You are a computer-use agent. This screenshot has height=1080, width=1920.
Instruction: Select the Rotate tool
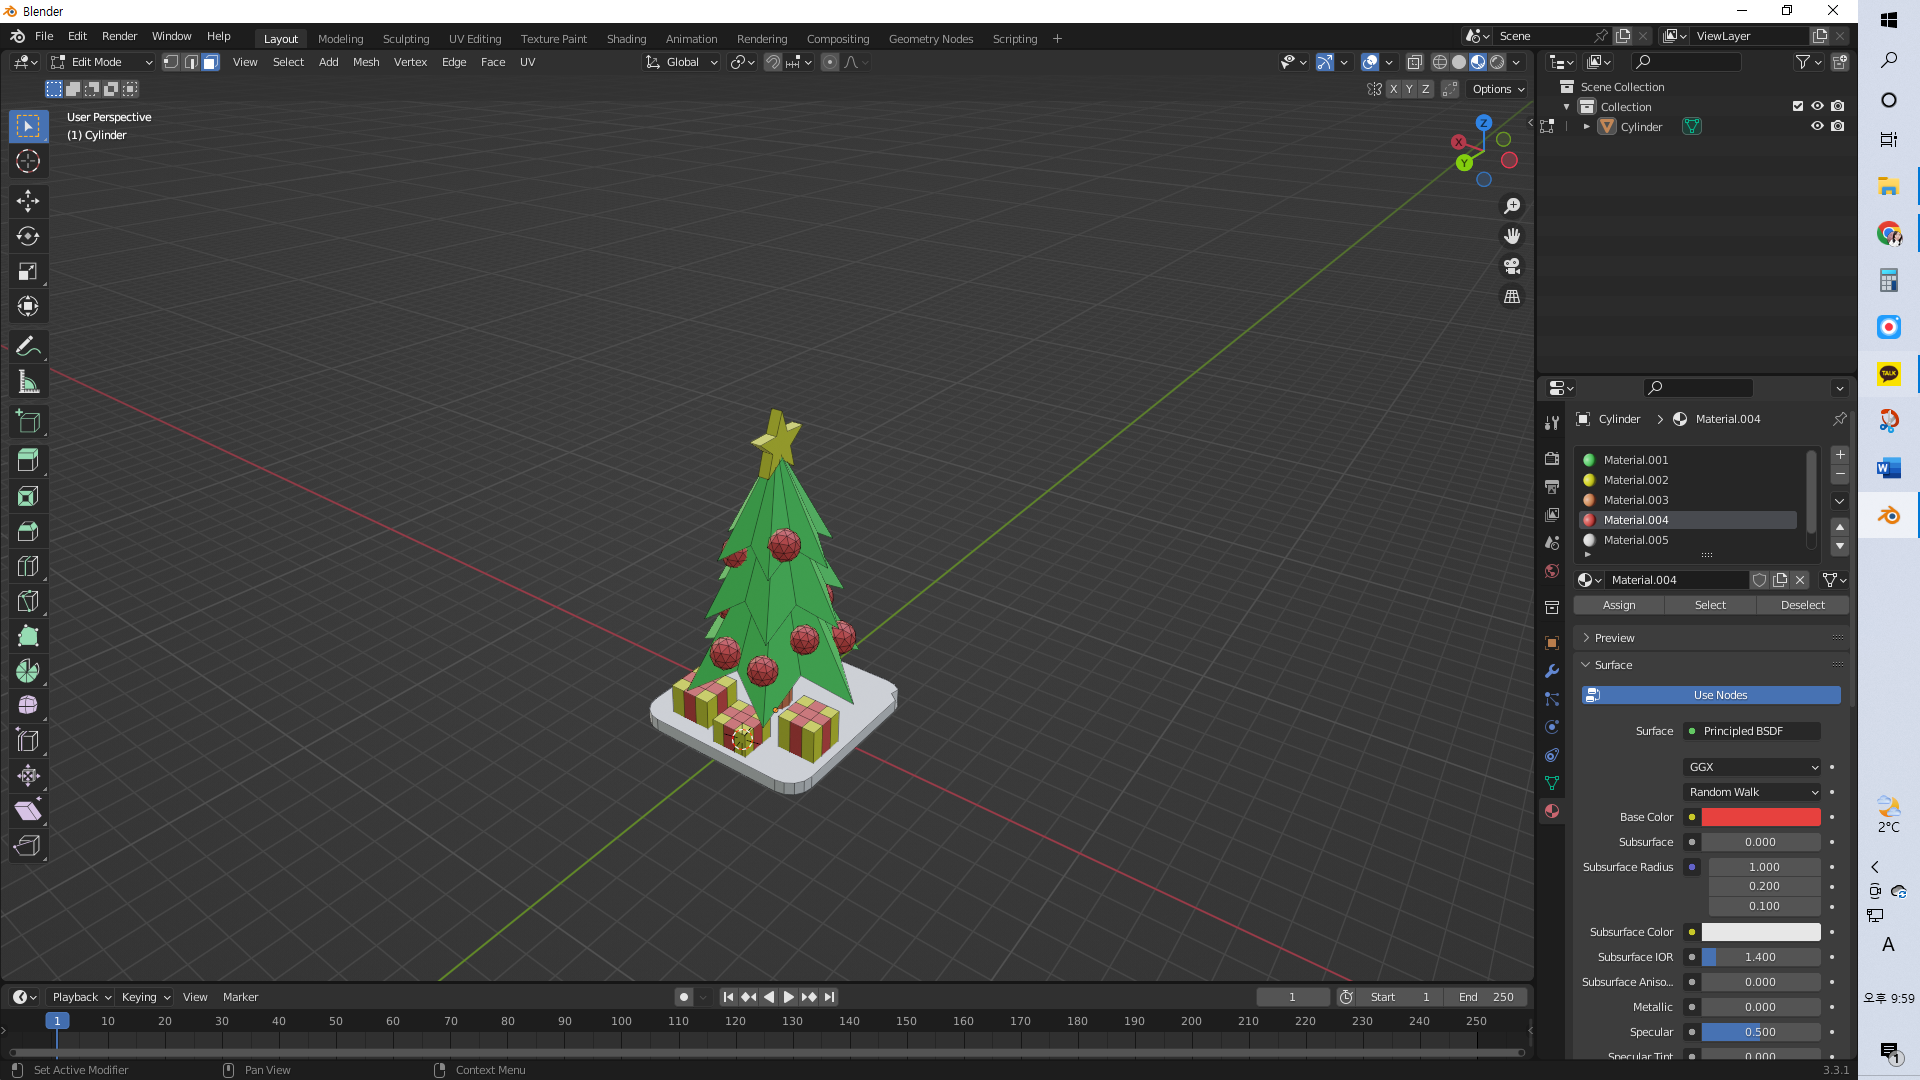(28, 236)
